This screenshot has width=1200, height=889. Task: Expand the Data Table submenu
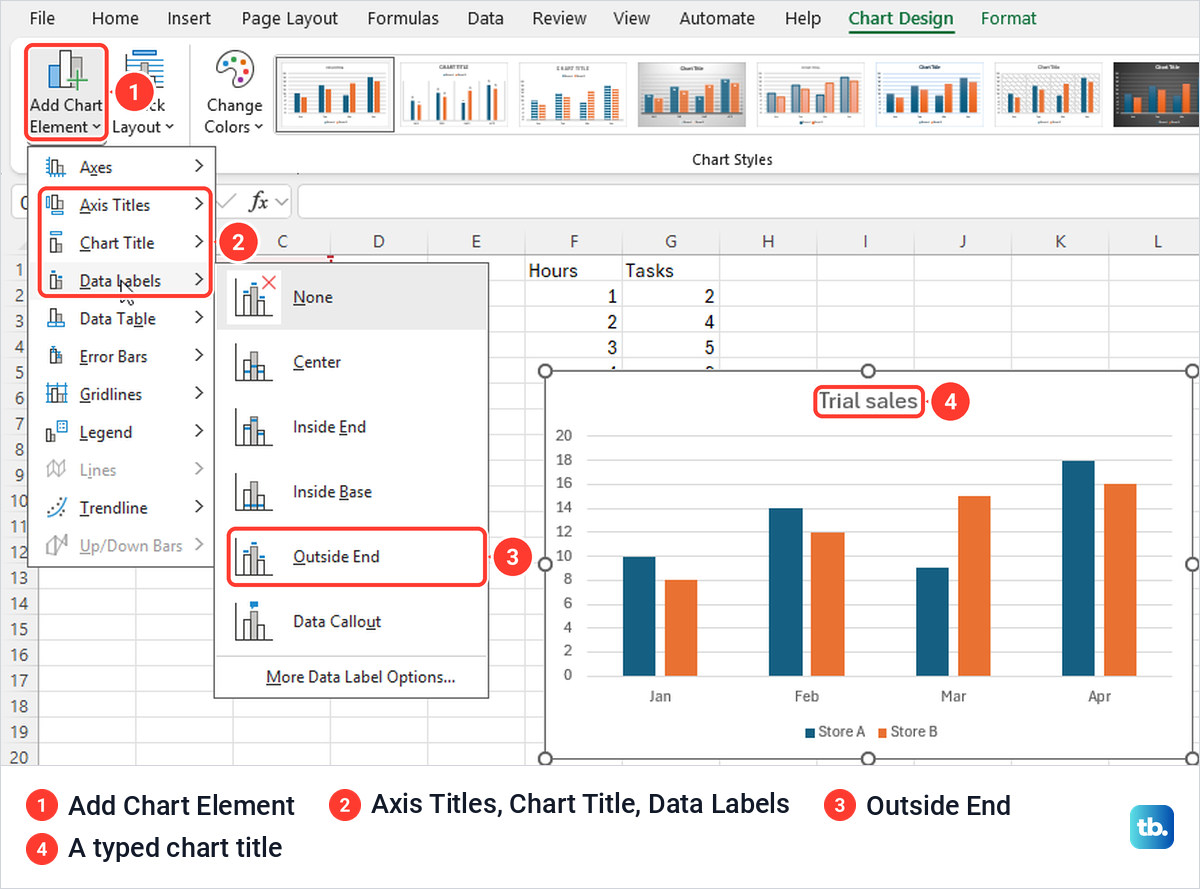[121, 319]
